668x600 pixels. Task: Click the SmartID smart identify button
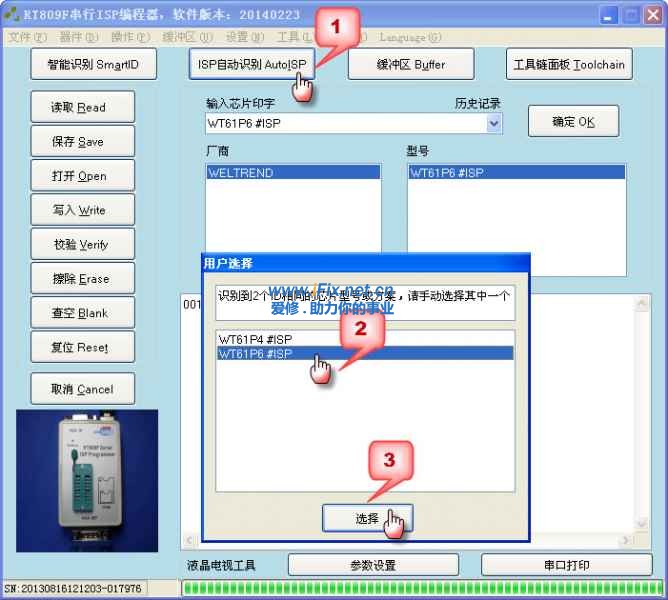[x=94, y=65]
